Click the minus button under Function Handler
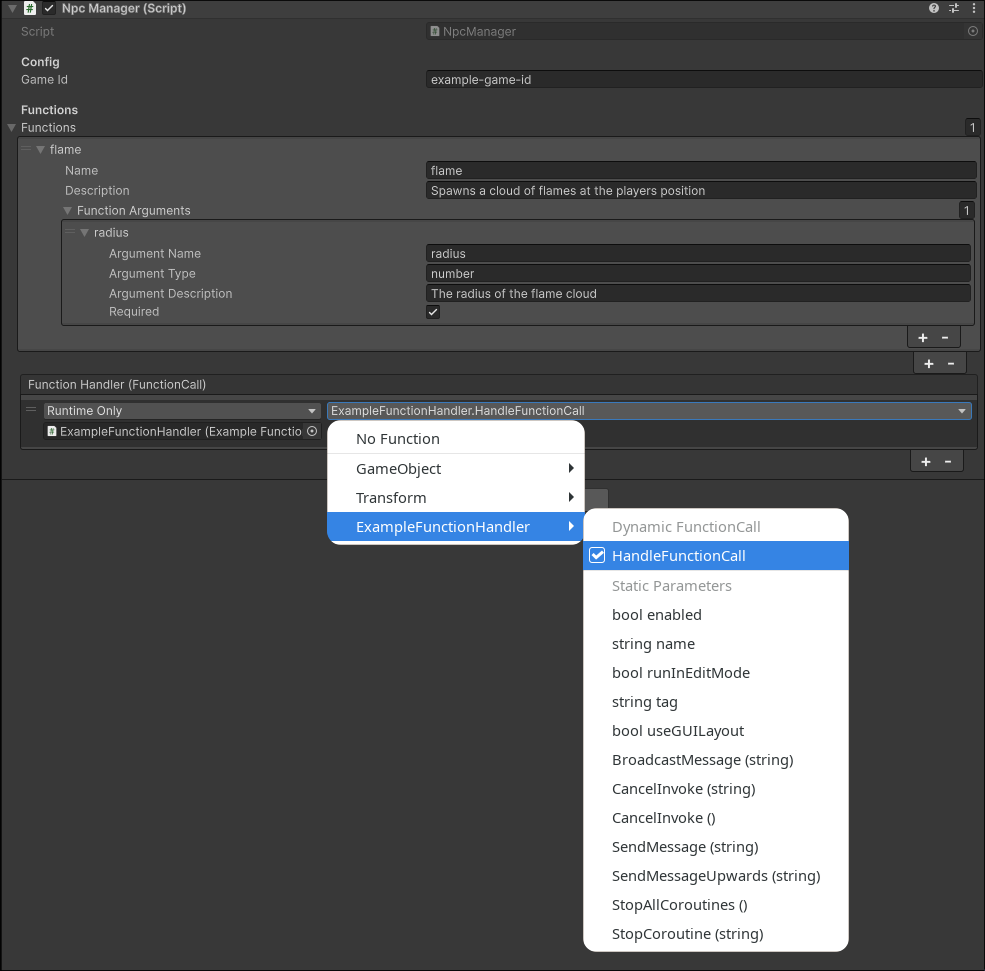This screenshot has width=985, height=971. (950, 461)
